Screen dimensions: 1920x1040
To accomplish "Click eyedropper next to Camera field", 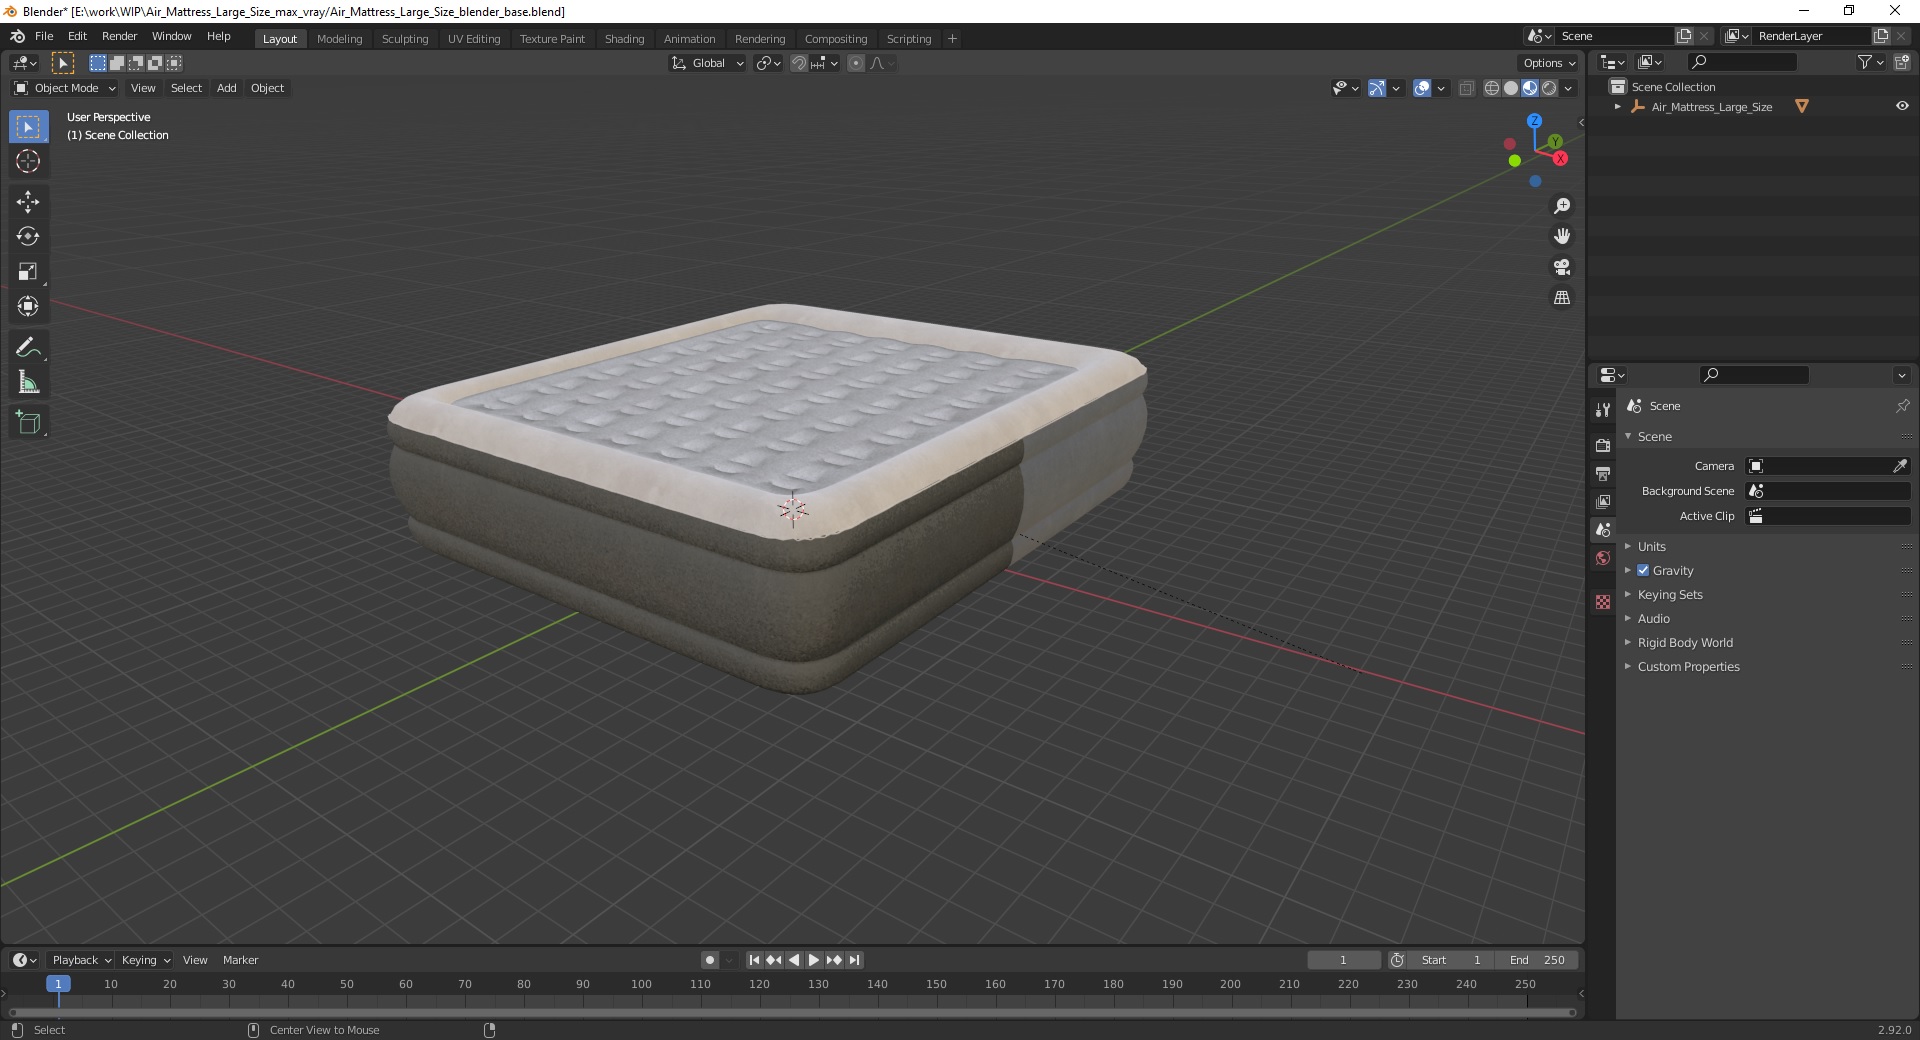I will (x=1900, y=466).
